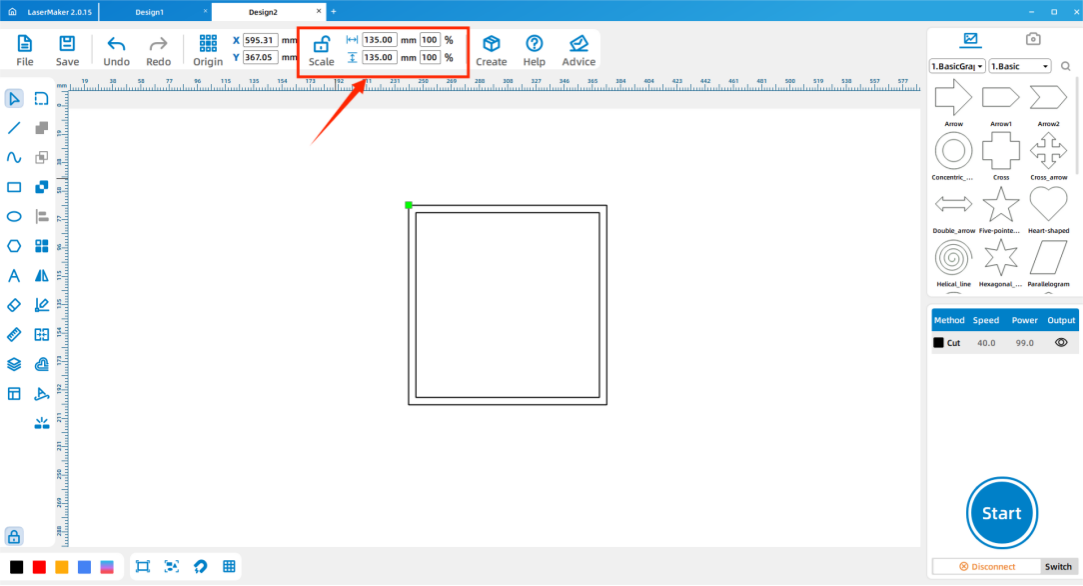1083x586 pixels.
Task: Click the blue overlapping squares boolean tool
Action: [x=41, y=187]
